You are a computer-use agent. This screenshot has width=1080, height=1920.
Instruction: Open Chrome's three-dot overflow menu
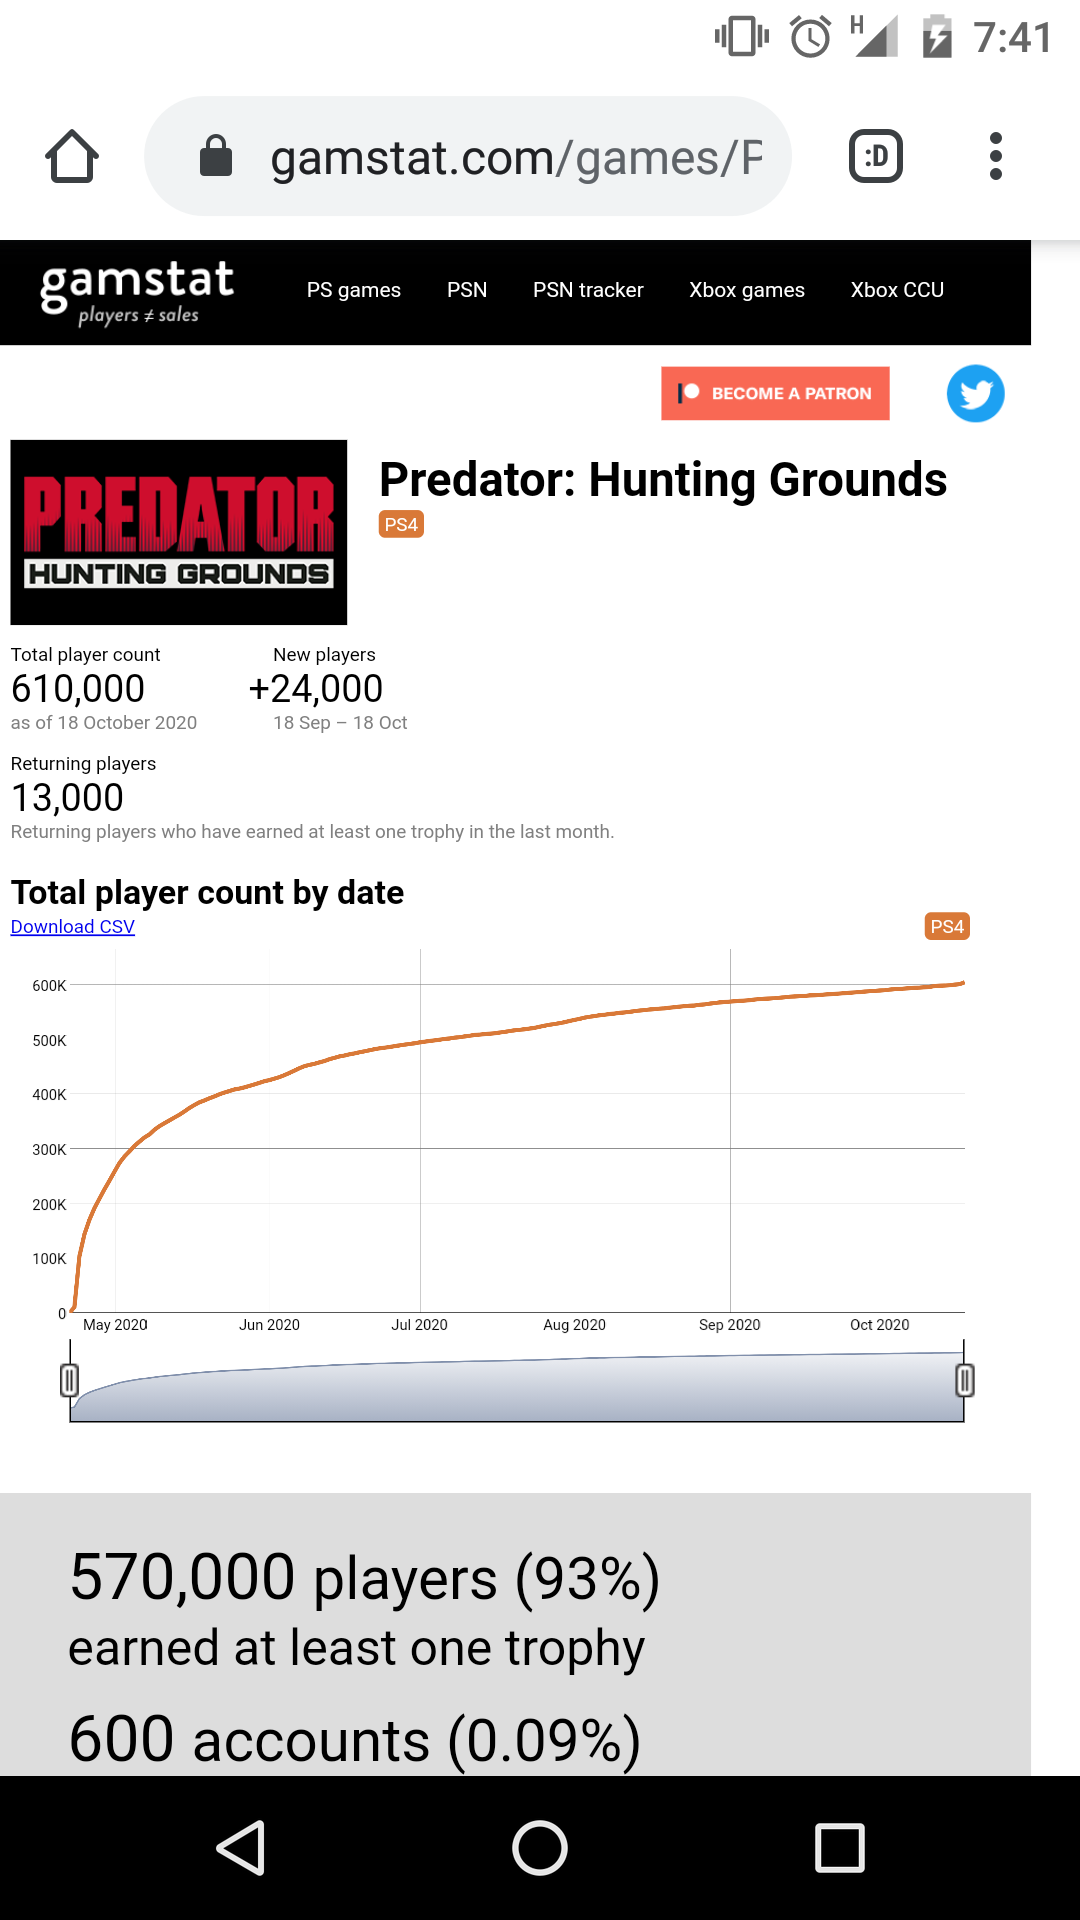(995, 157)
